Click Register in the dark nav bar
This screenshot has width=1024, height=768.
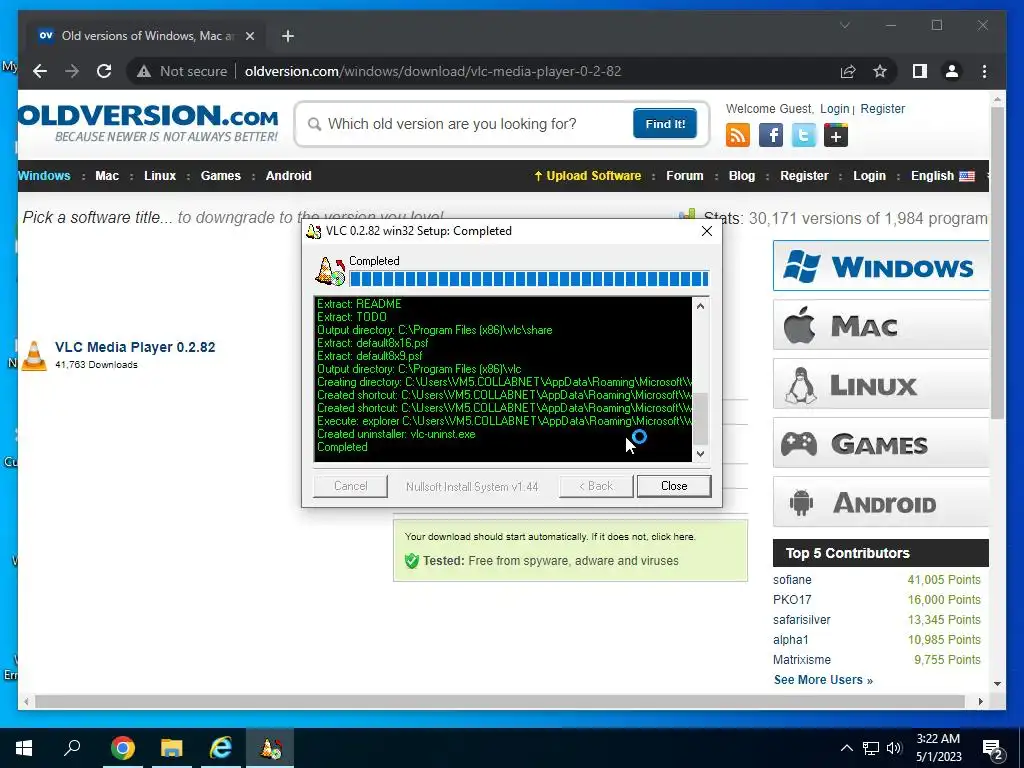pyautogui.click(x=804, y=176)
